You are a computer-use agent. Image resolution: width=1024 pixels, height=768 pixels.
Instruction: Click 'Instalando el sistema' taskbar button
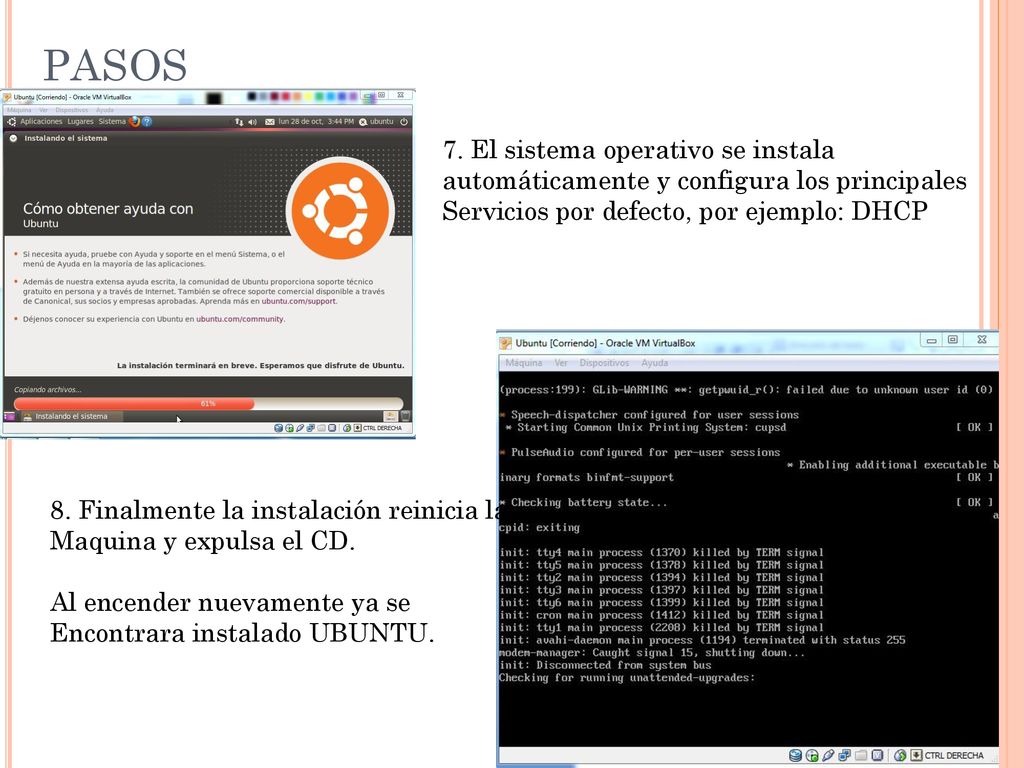coord(71,416)
